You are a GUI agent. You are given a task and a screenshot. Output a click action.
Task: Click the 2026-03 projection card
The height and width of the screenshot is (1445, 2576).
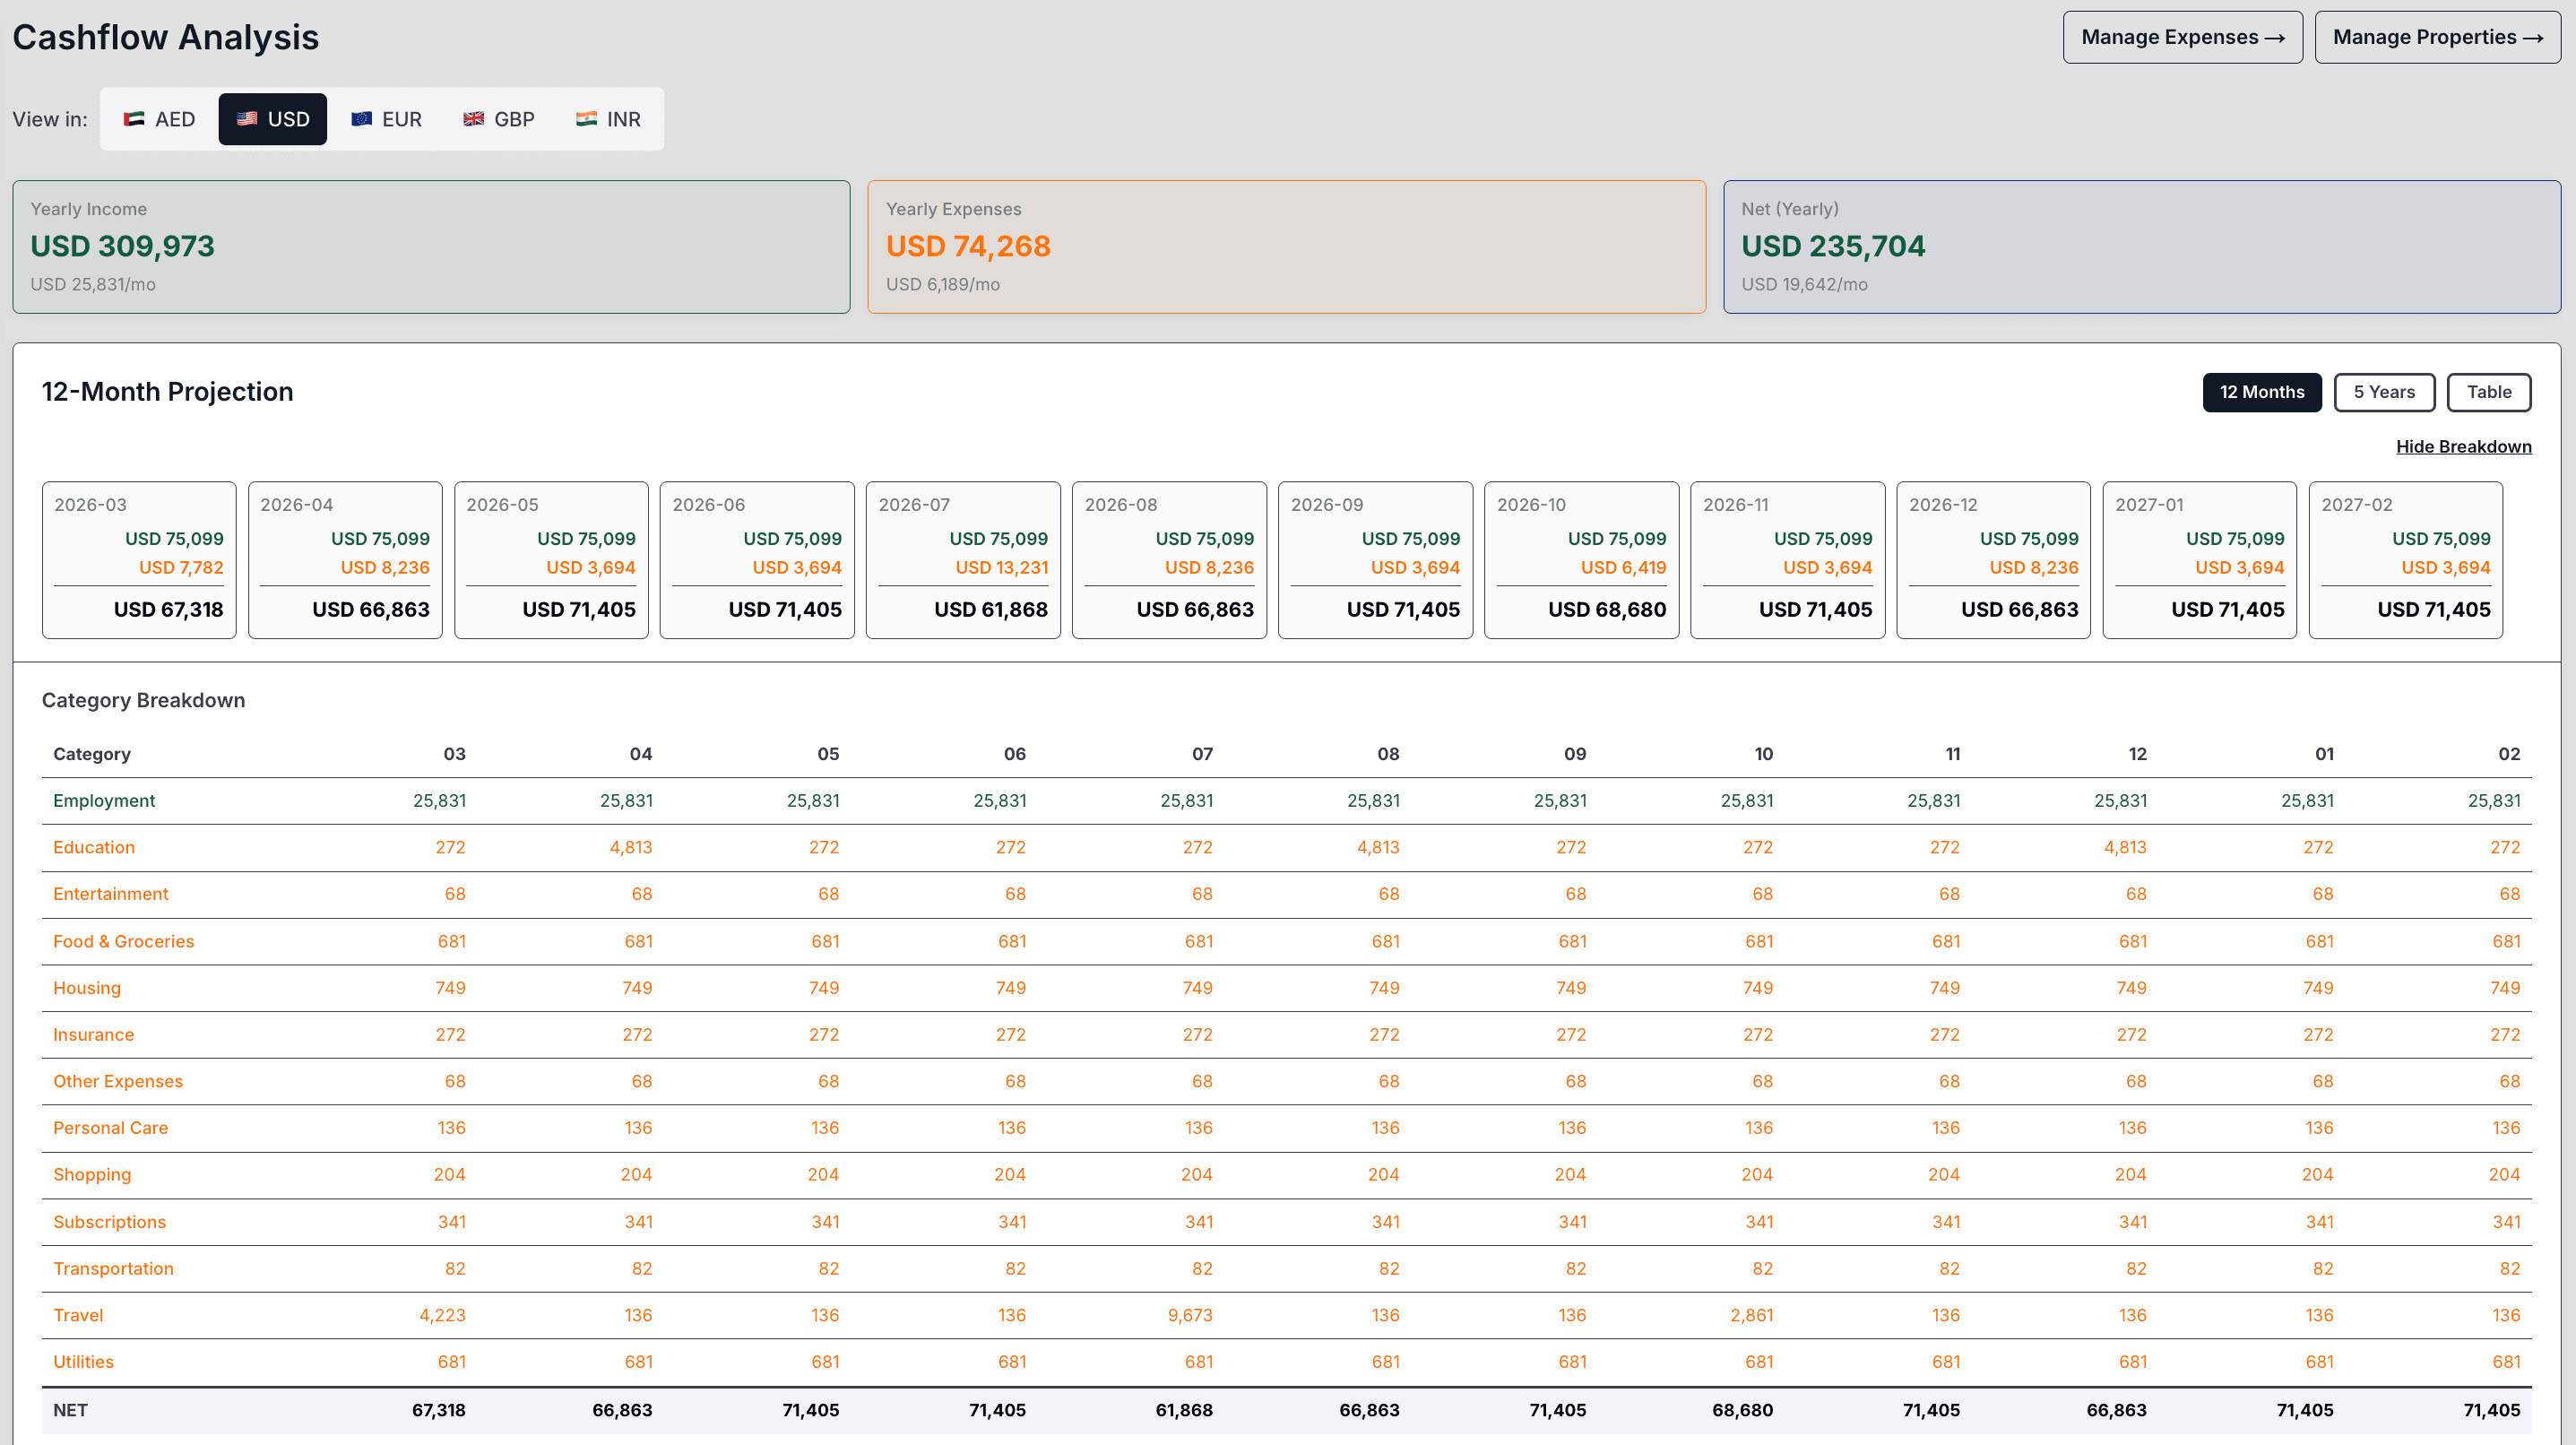(139, 559)
